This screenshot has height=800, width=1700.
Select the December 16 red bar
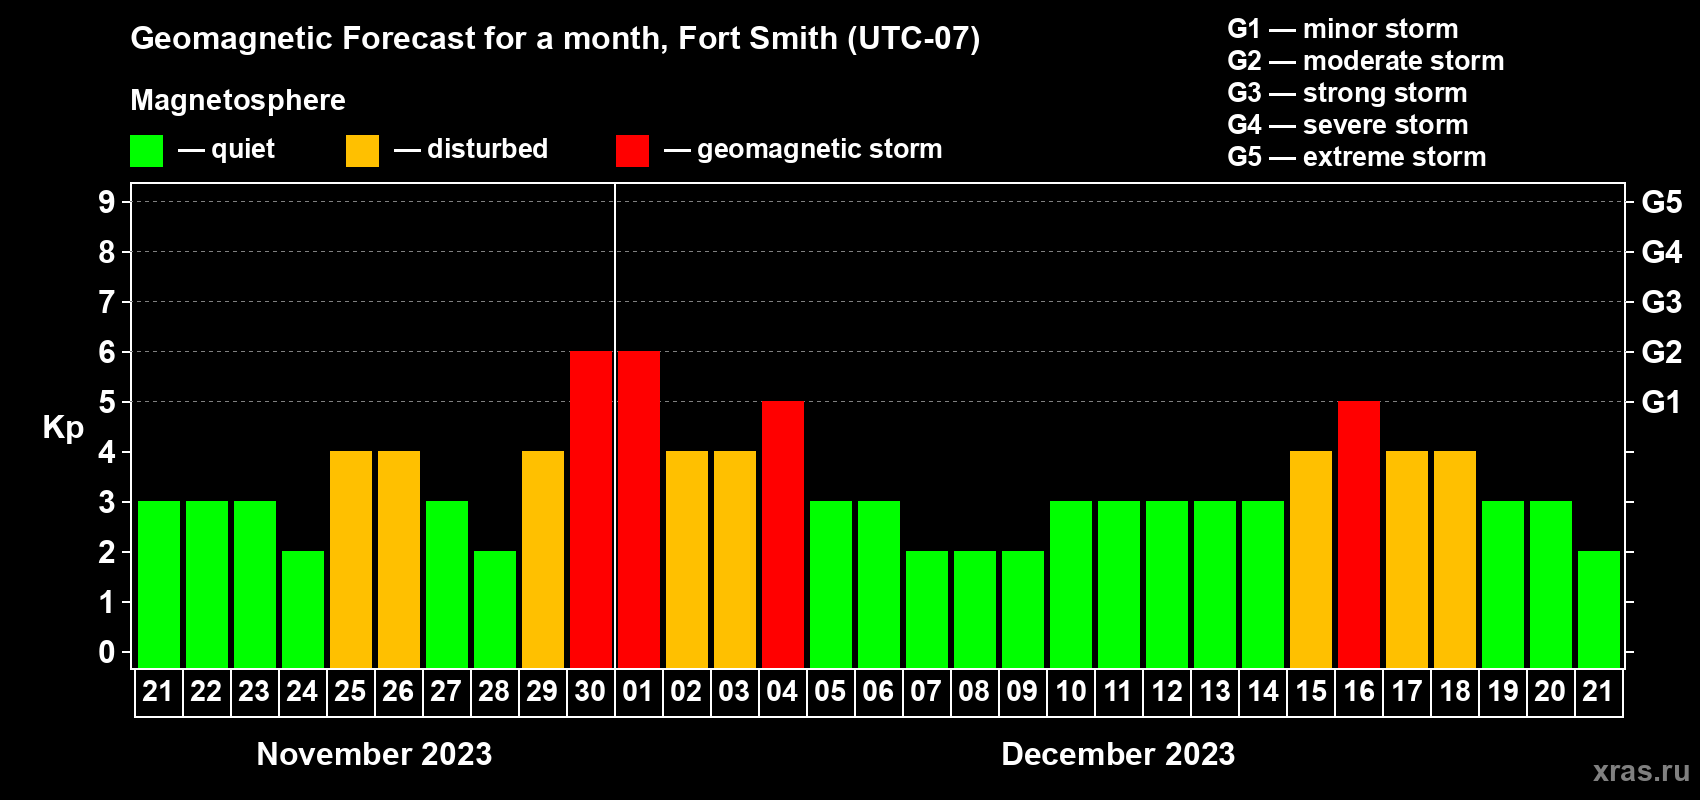coord(1359,535)
